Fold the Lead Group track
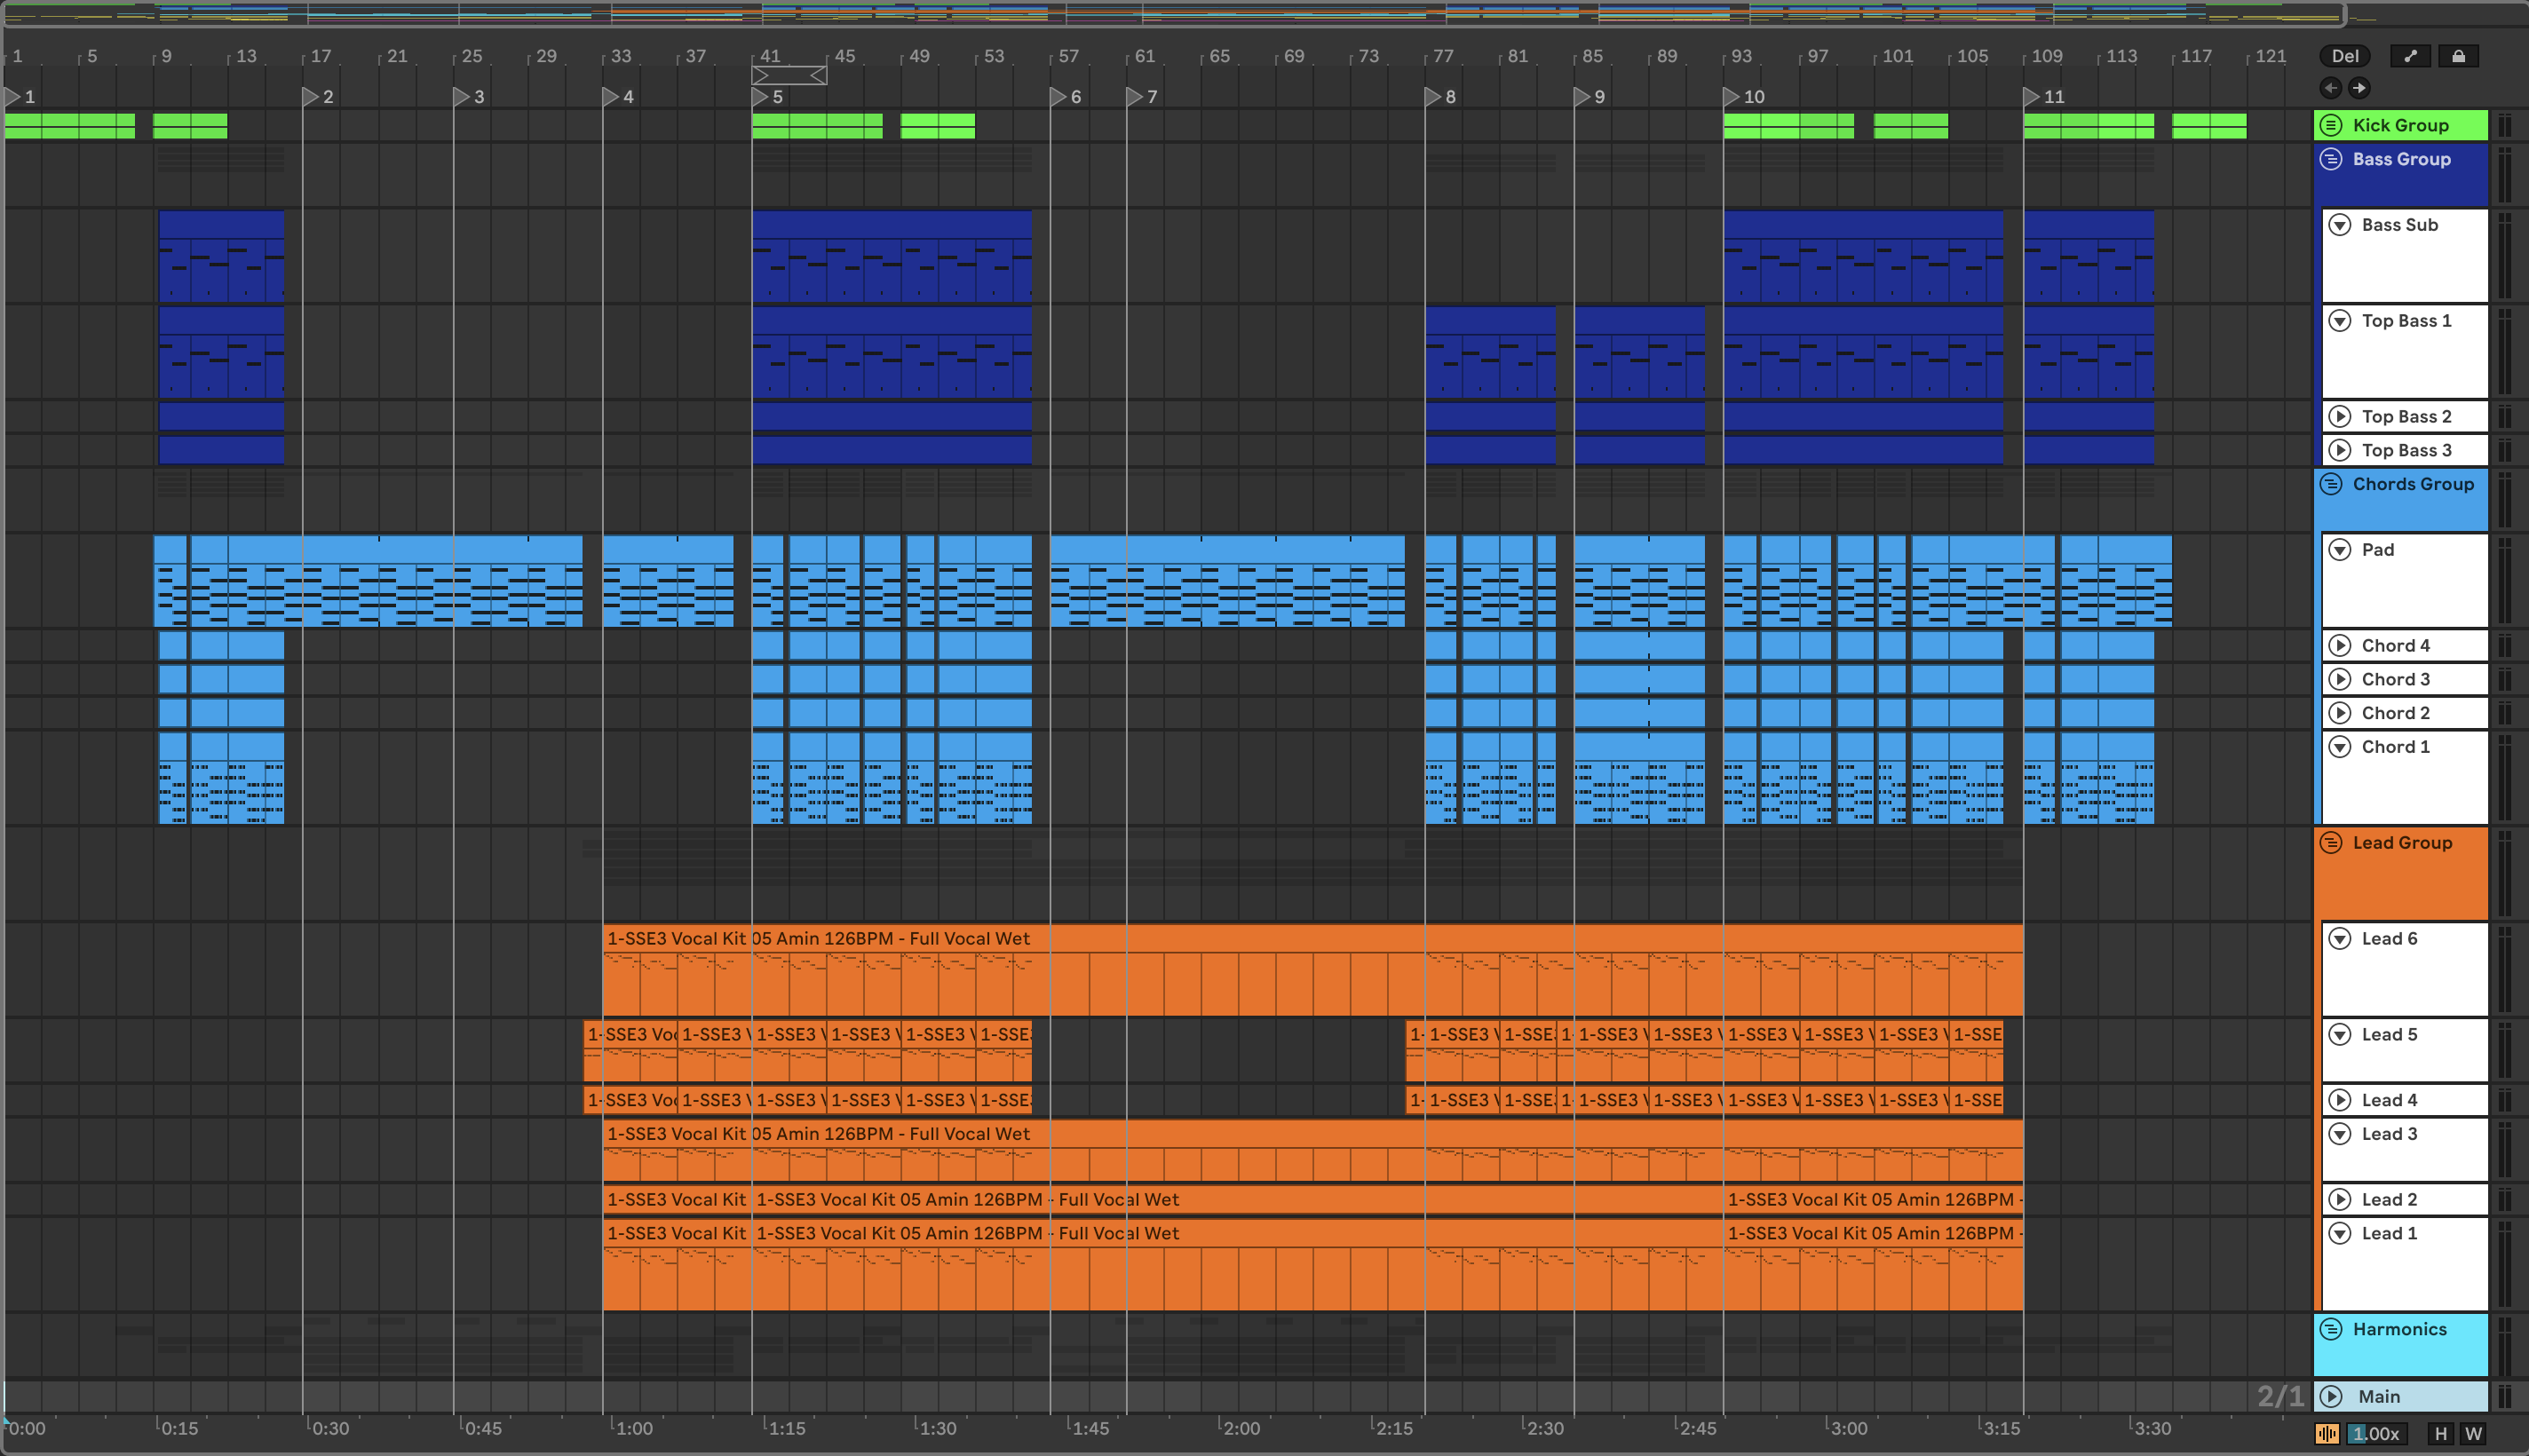The height and width of the screenshot is (1456, 2529). [x=2331, y=842]
